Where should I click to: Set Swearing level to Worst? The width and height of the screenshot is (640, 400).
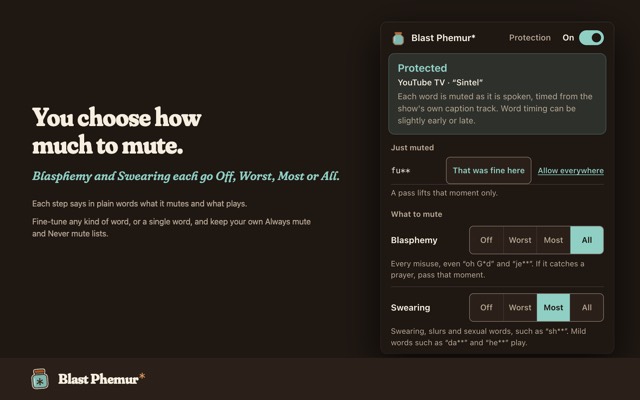click(x=520, y=307)
